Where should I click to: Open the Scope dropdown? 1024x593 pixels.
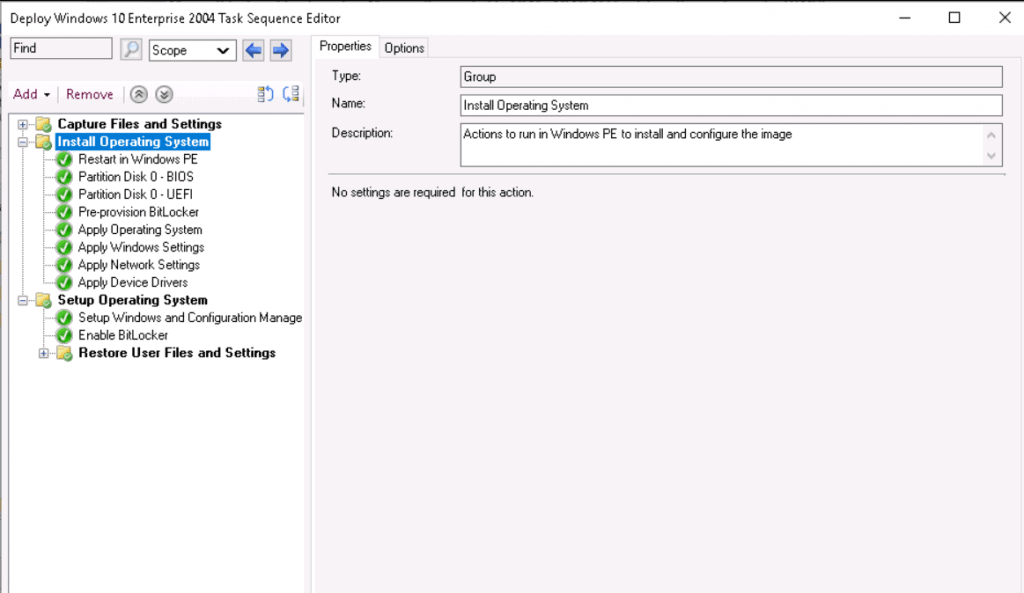(193, 50)
